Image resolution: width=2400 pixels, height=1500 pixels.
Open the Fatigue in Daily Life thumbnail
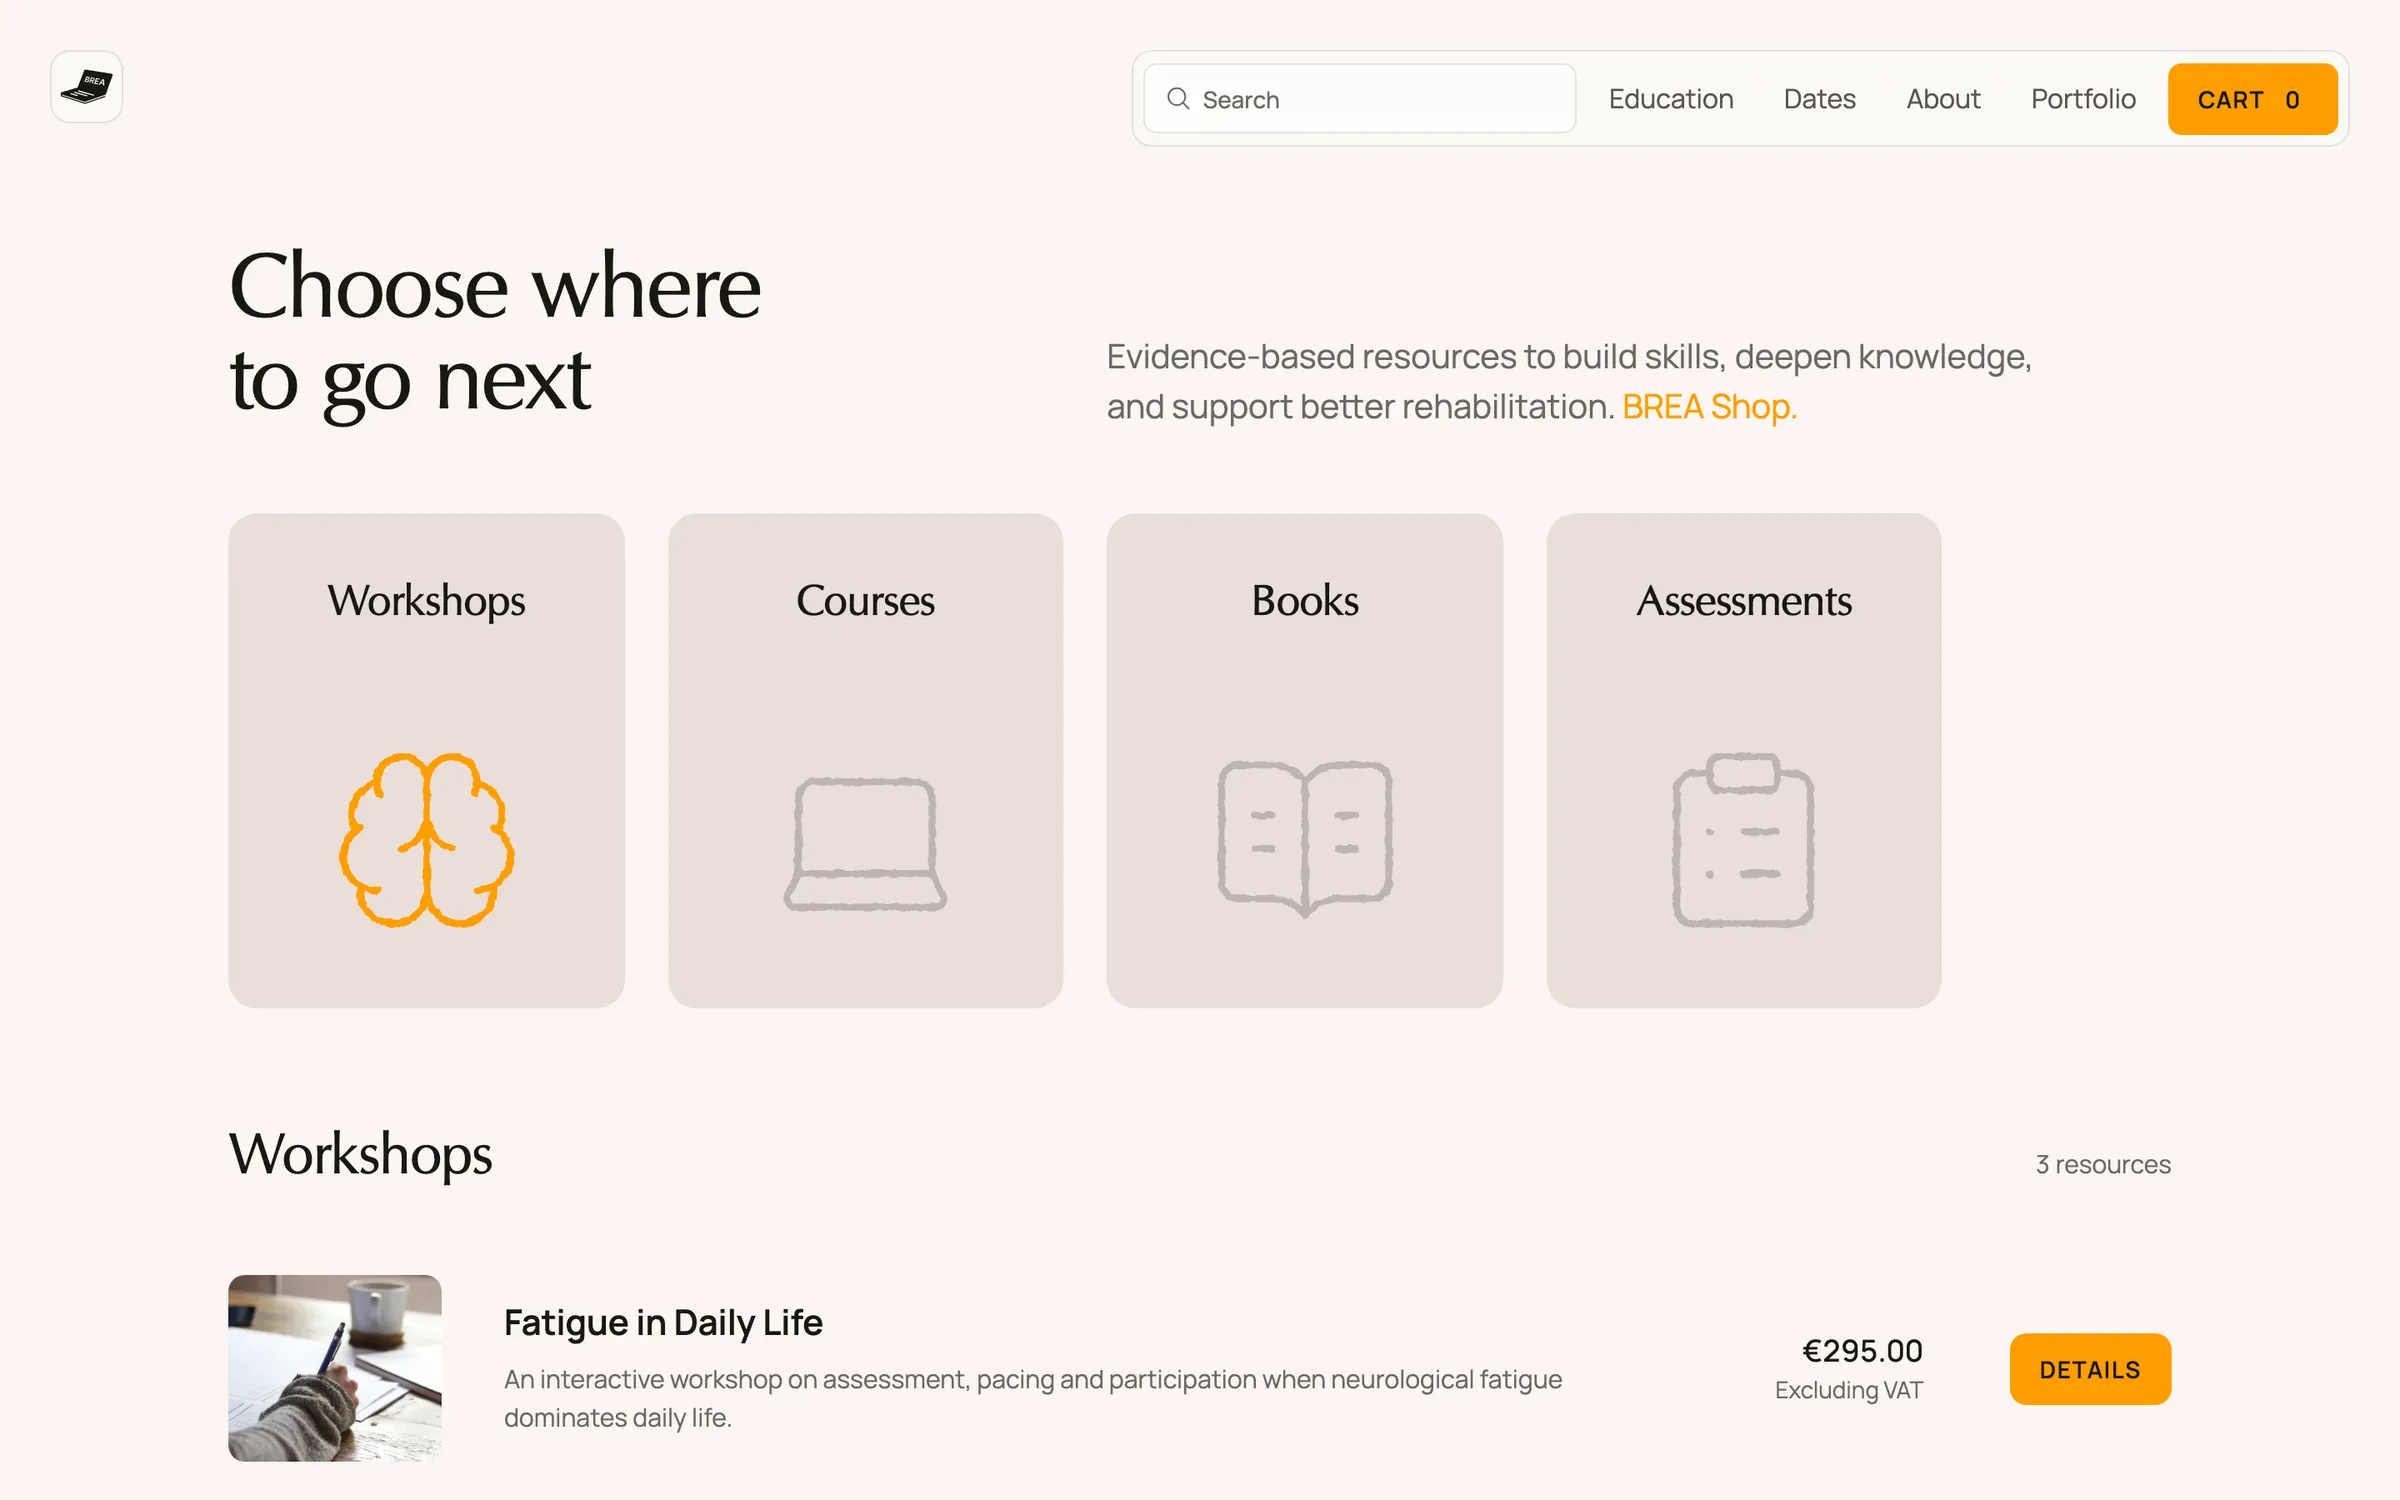335,1368
